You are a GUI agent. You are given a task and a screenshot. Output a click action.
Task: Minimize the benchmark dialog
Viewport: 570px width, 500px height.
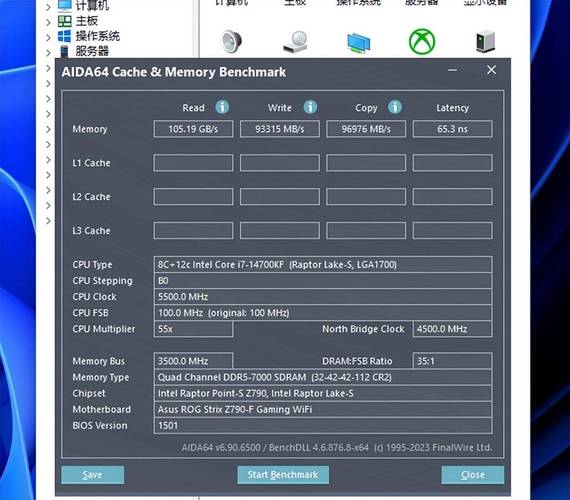pyautogui.click(x=453, y=70)
